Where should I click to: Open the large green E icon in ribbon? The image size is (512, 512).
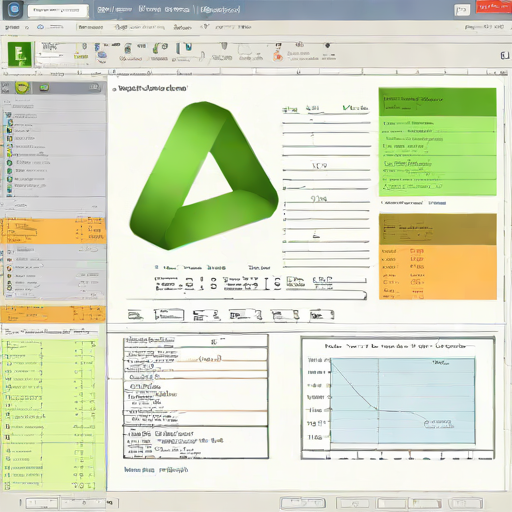coord(20,54)
